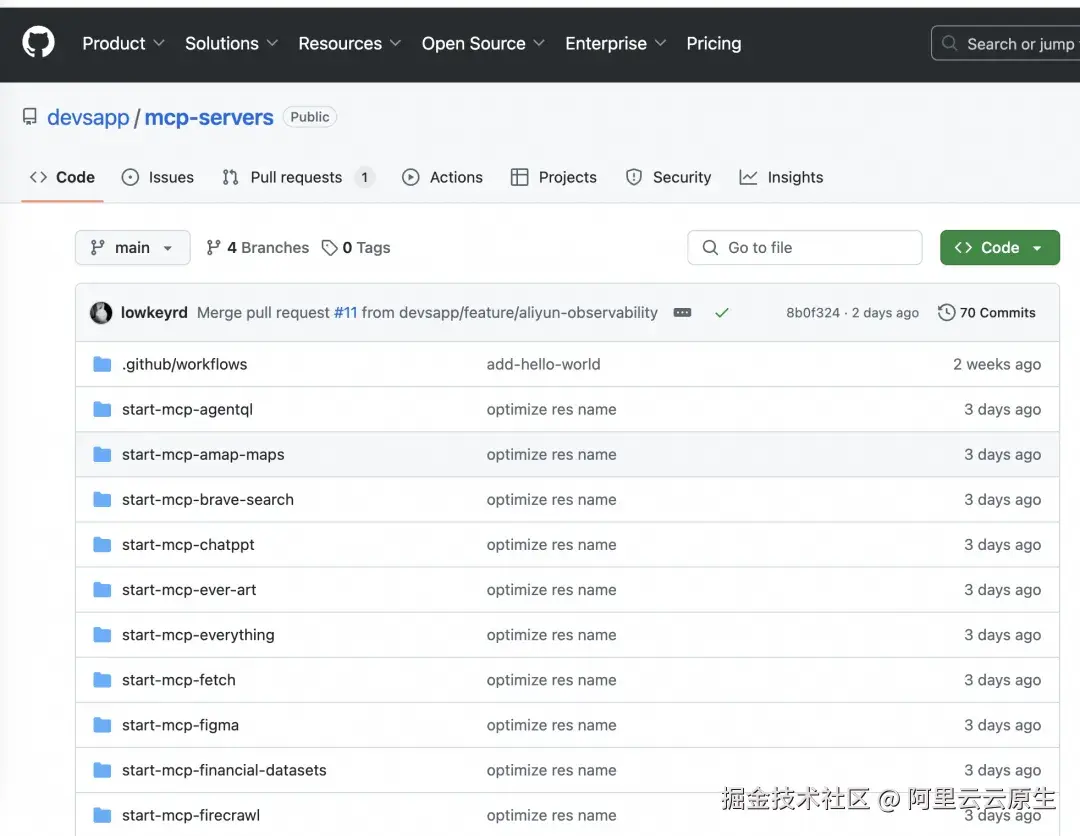
Task: Expand the green Code dropdown button
Action: 999,247
